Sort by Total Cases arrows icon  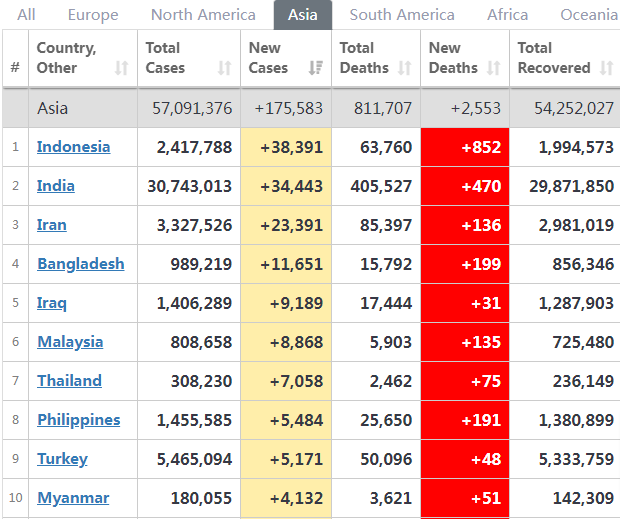click(x=224, y=68)
